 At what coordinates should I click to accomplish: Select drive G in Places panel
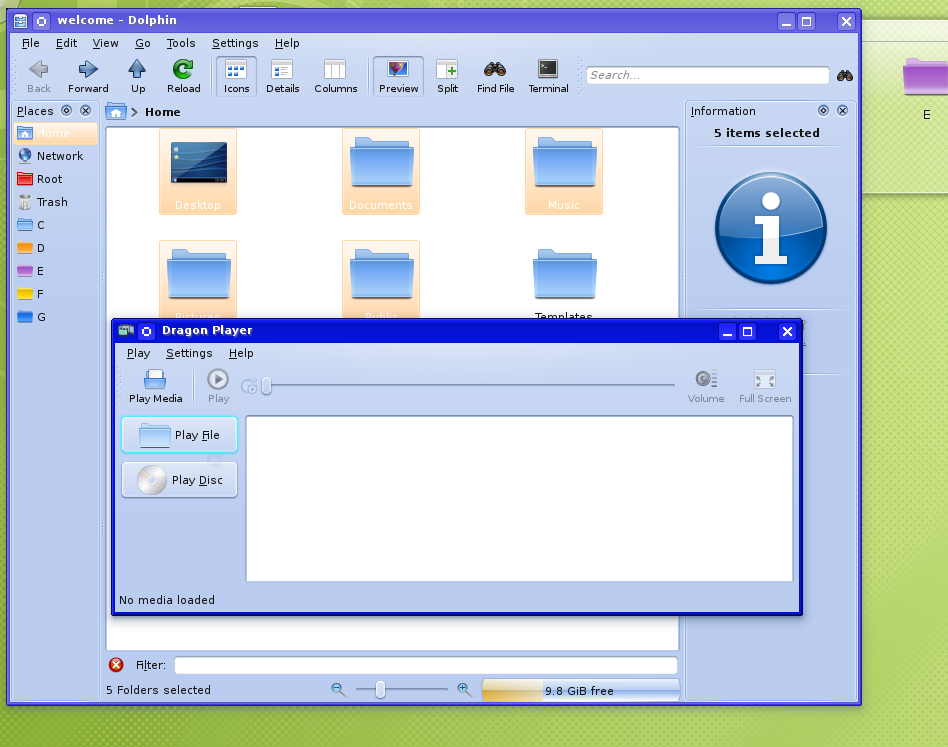(55, 317)
